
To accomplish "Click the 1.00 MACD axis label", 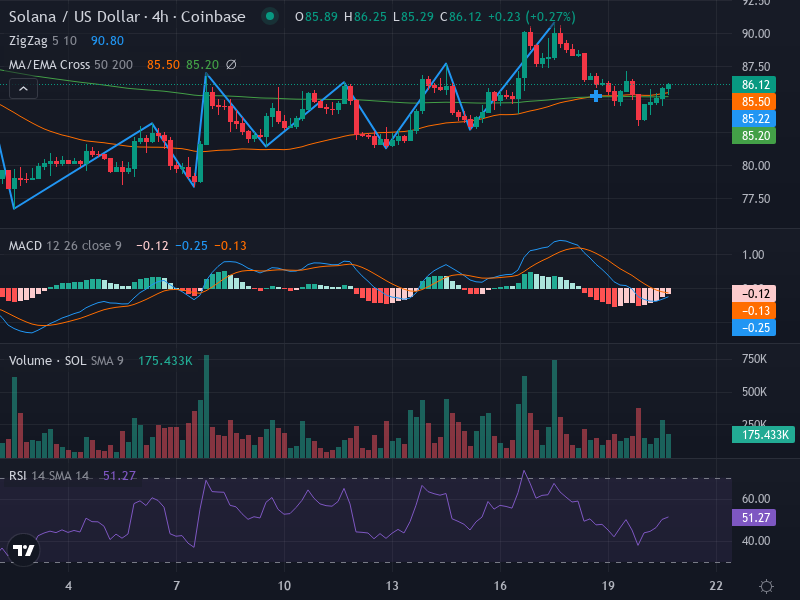I will (753, 255).
